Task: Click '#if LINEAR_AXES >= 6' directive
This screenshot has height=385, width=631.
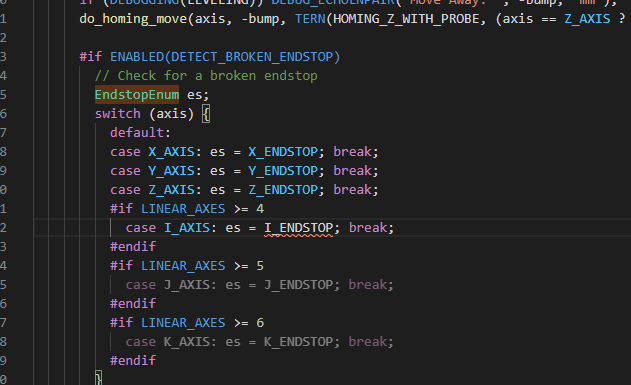Action: [187, 323]
